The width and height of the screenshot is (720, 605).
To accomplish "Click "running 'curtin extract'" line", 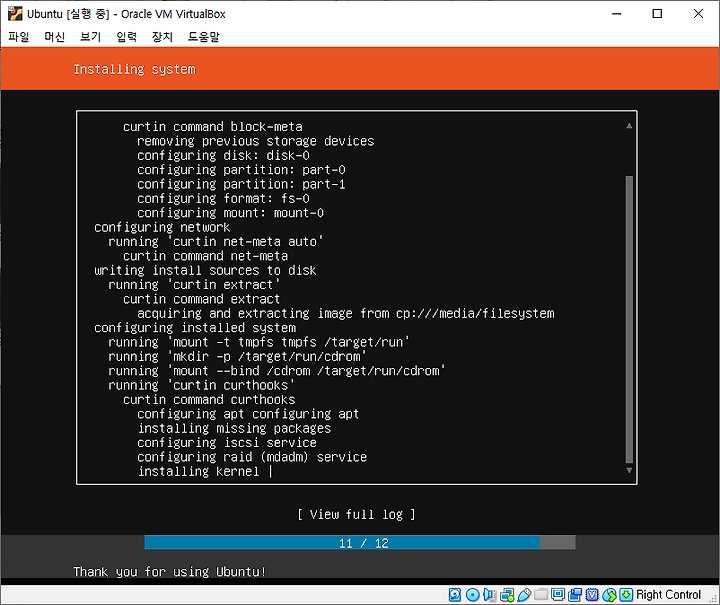I will 194,285.
